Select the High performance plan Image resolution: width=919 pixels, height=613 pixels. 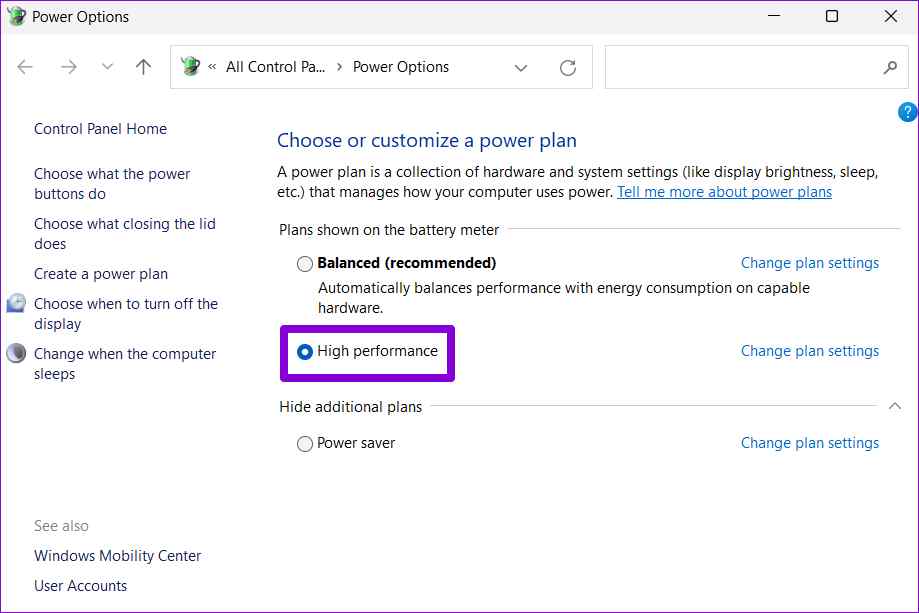(305, 352)
